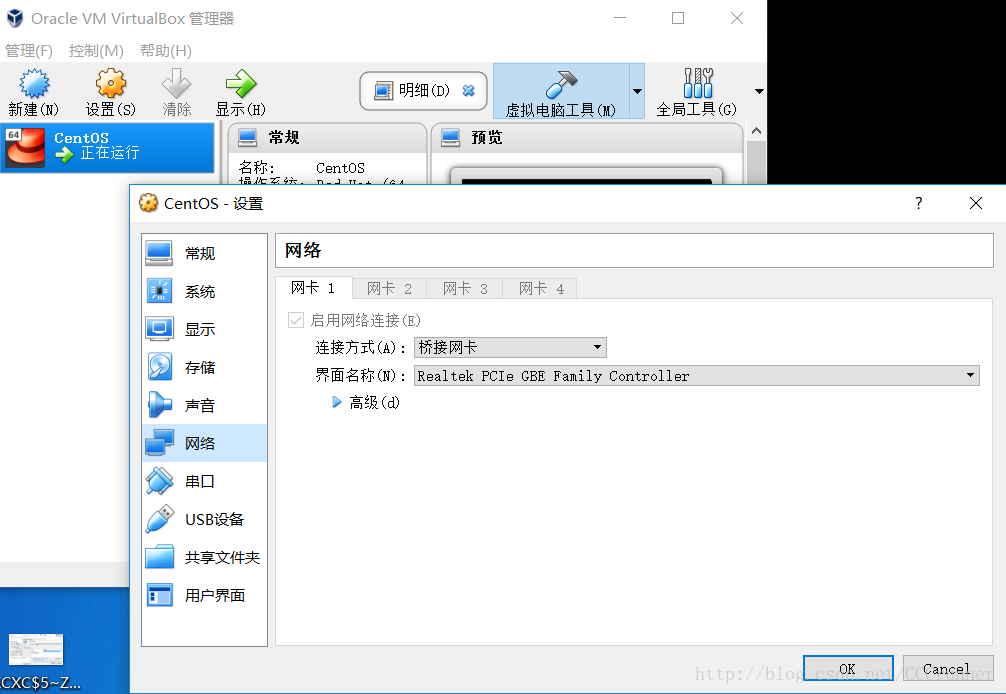Viewport: 1006px width, 694px height.
Task: Close the Details (明细) tag via blue X
Action: coord(469,90)
